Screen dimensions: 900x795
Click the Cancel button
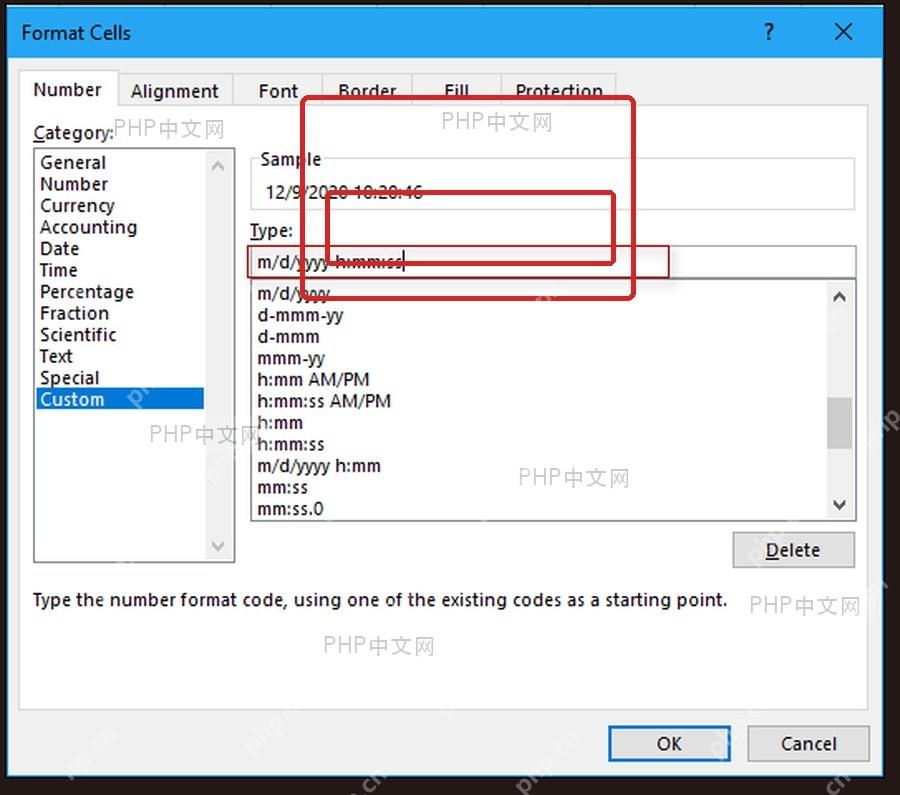point(808,743)
